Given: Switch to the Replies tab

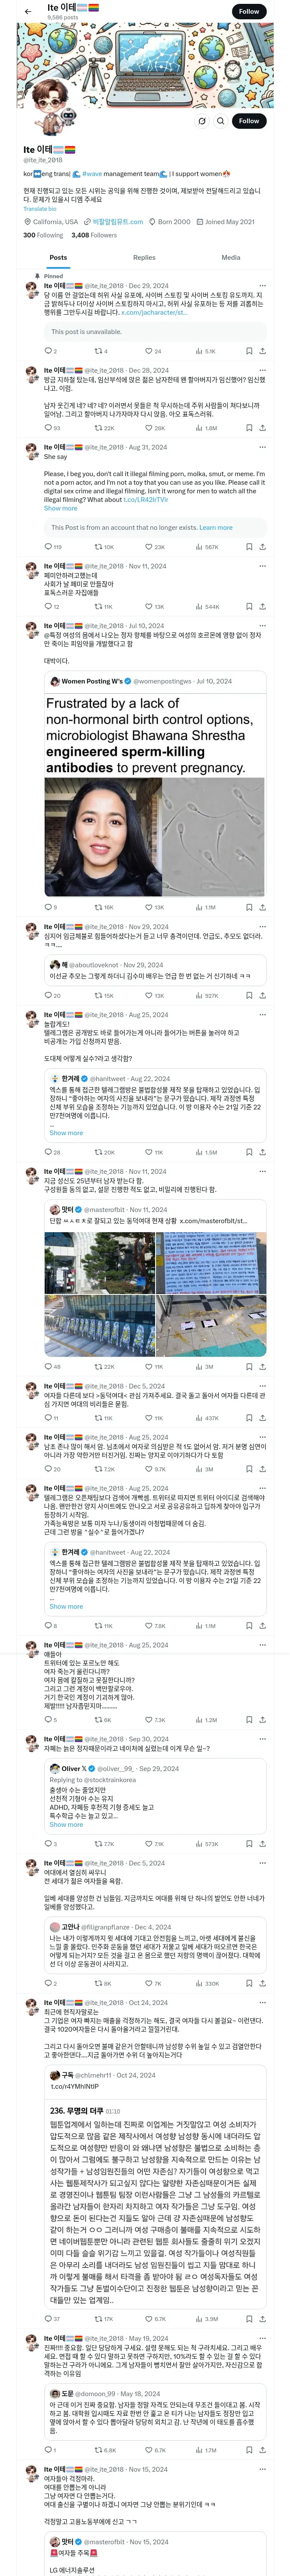Looking at the screenshot, I should [x=144, y=257].
